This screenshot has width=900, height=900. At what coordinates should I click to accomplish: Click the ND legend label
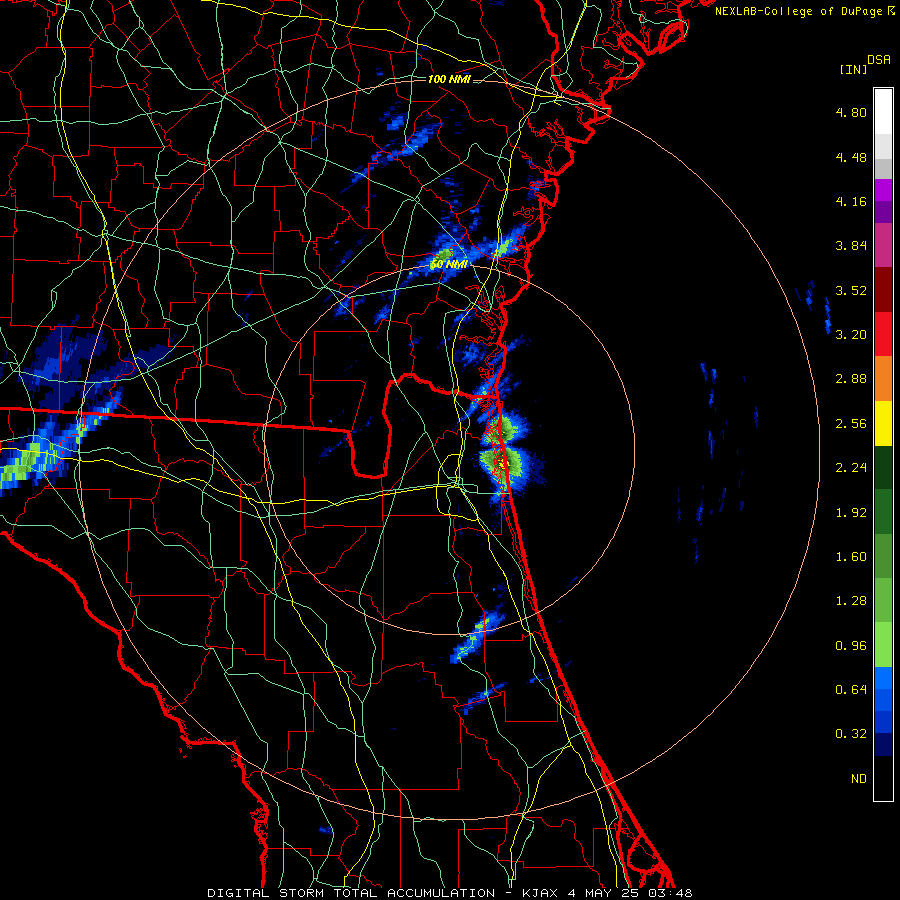click(859, 779)
